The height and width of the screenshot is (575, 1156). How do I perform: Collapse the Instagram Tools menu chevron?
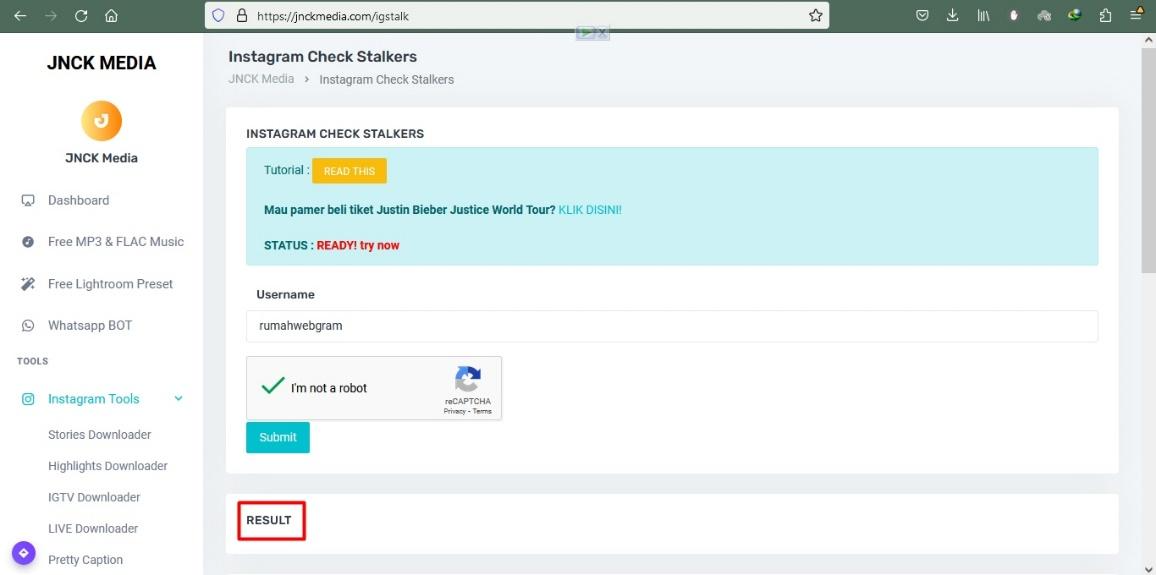pos(178,399)
